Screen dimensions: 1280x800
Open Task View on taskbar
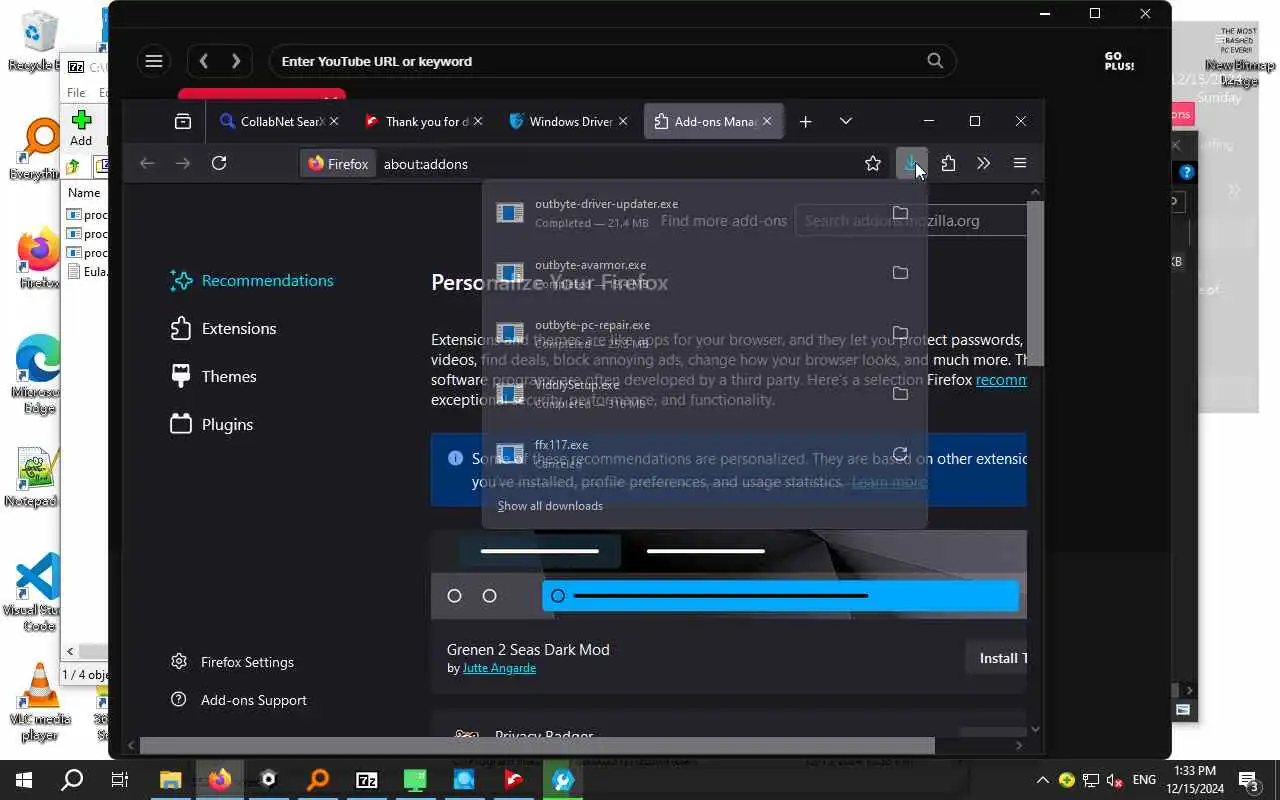[x=120, y=780]
